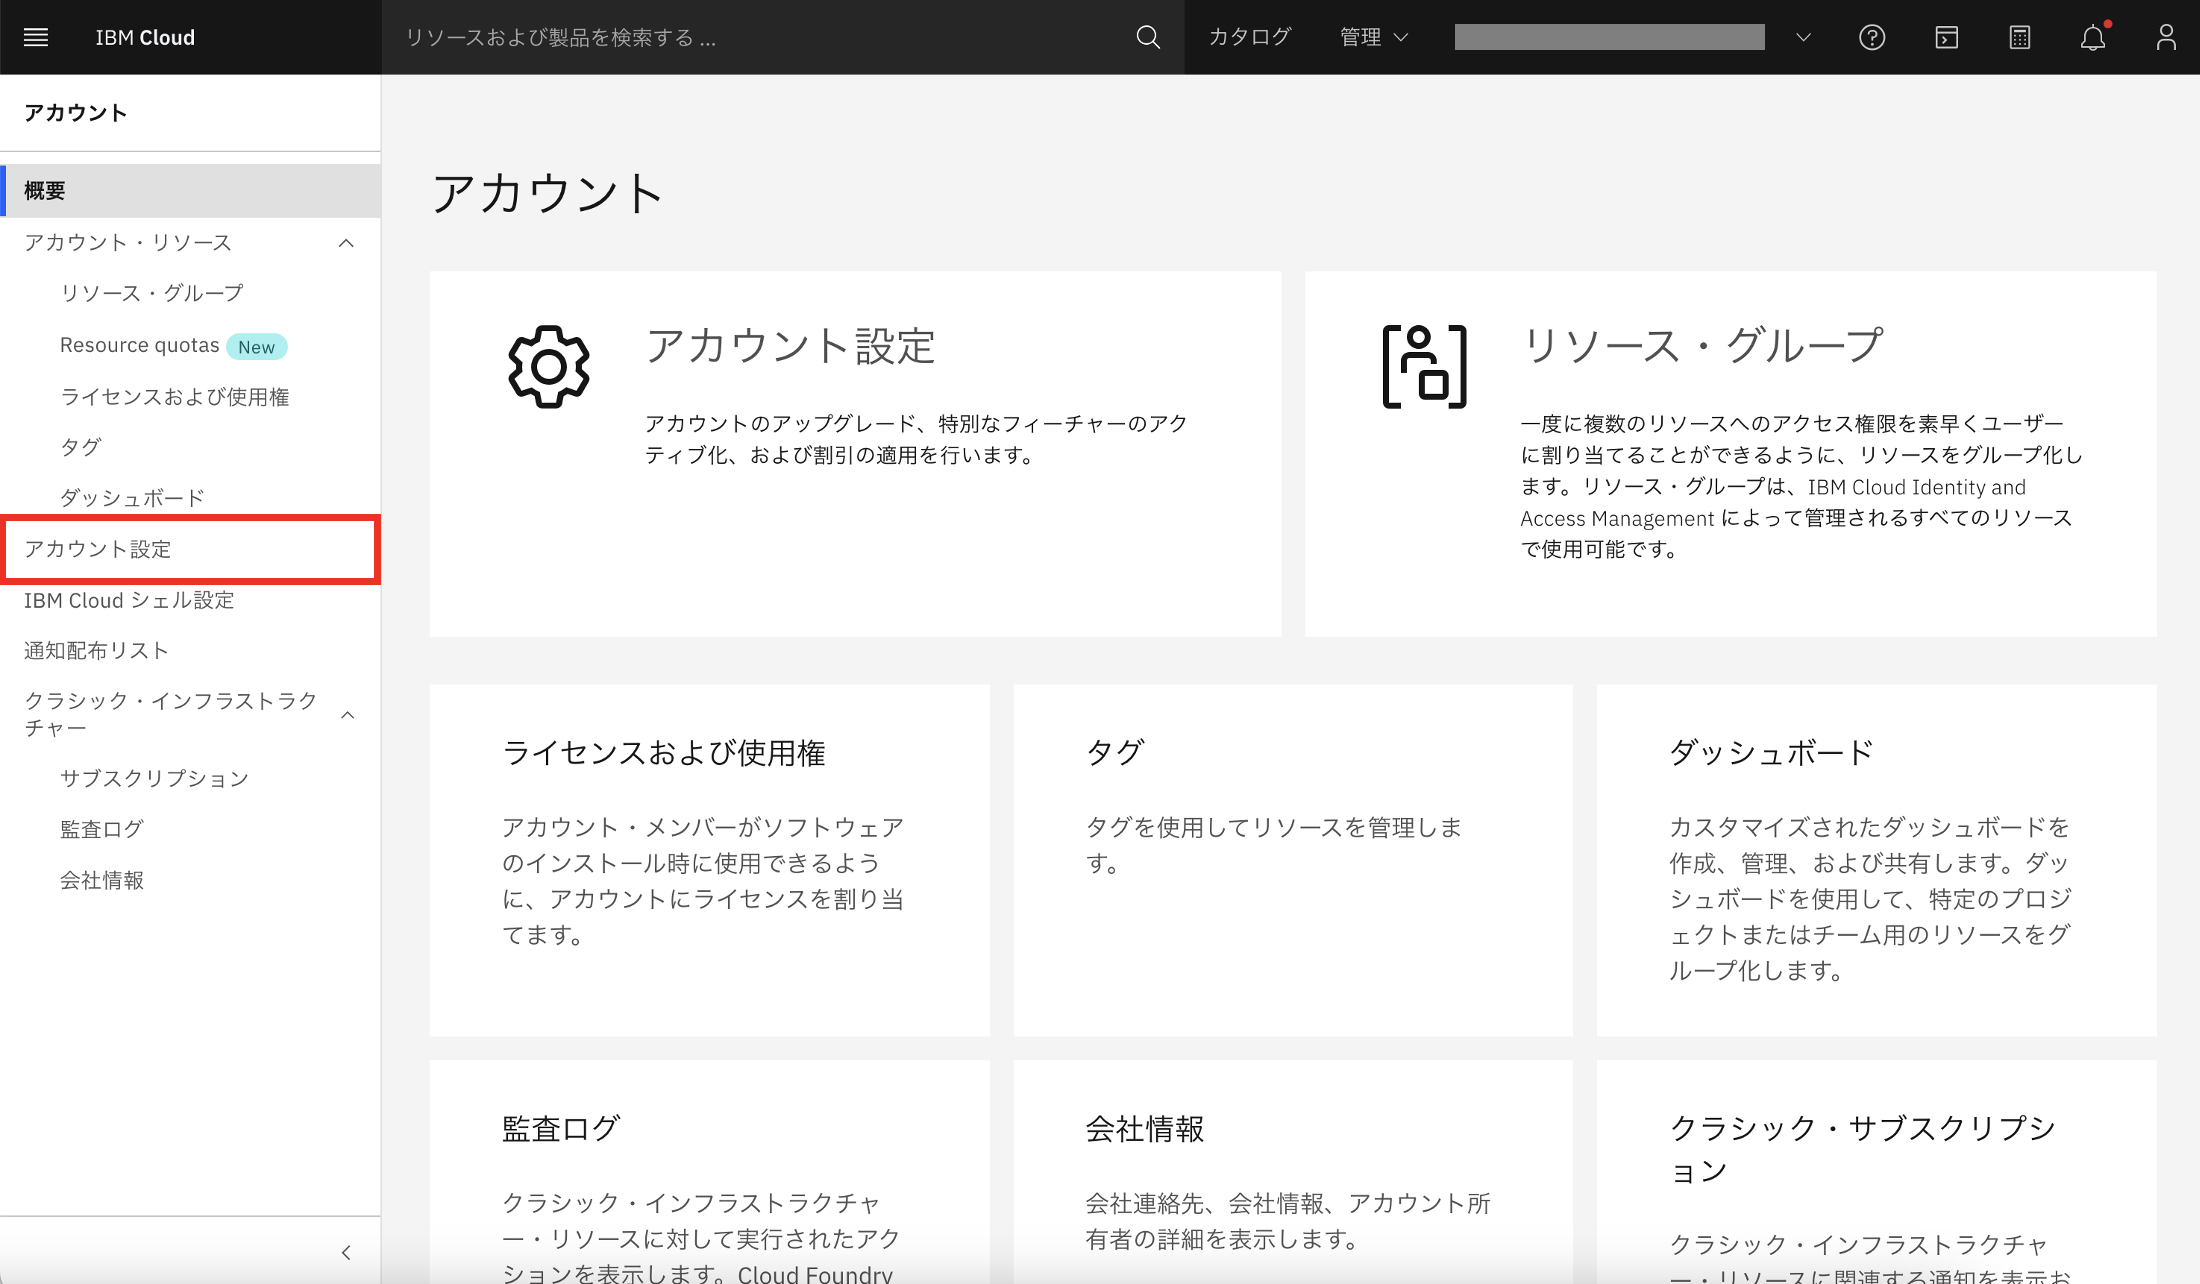Screen dimensions: 2200x1284
Task: Open the ダッシュボード card
Action: [x=1876, y=860]
